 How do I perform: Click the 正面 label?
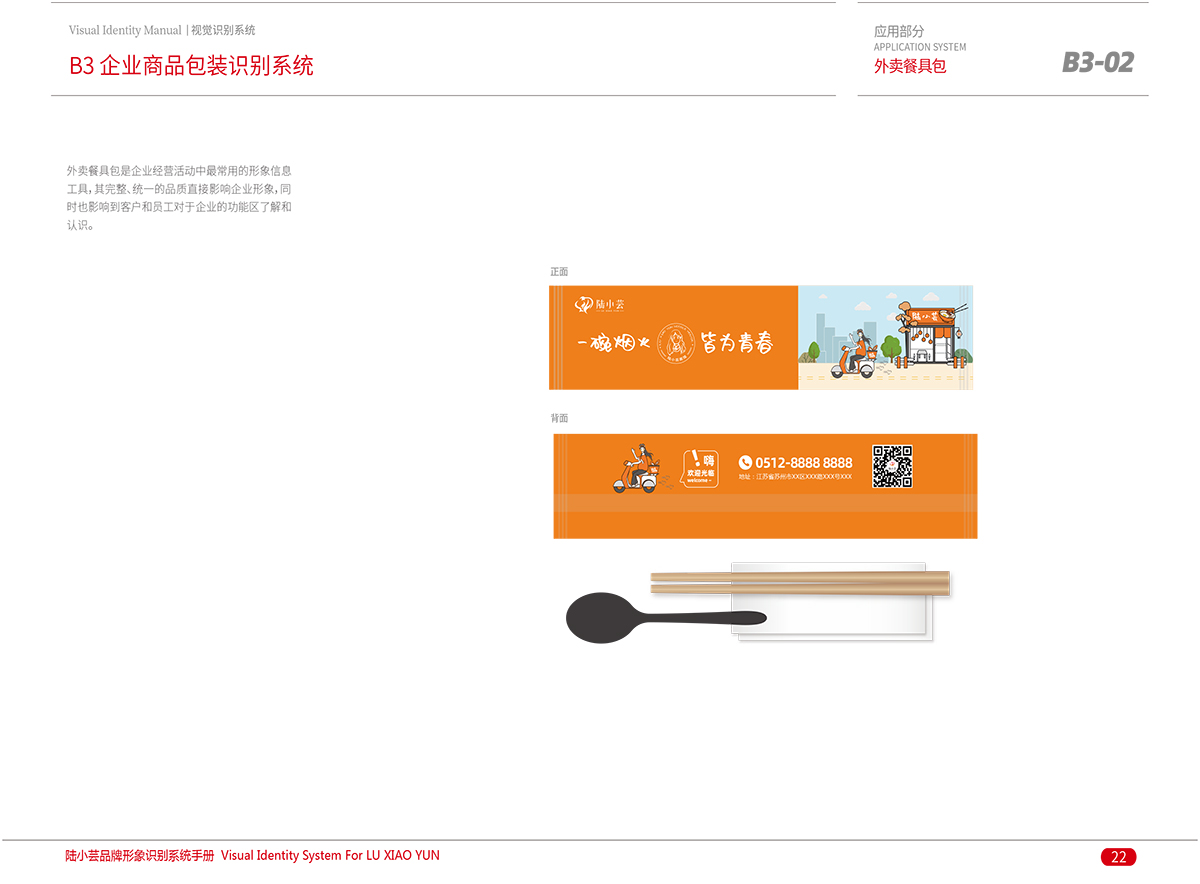coord(559,272)
